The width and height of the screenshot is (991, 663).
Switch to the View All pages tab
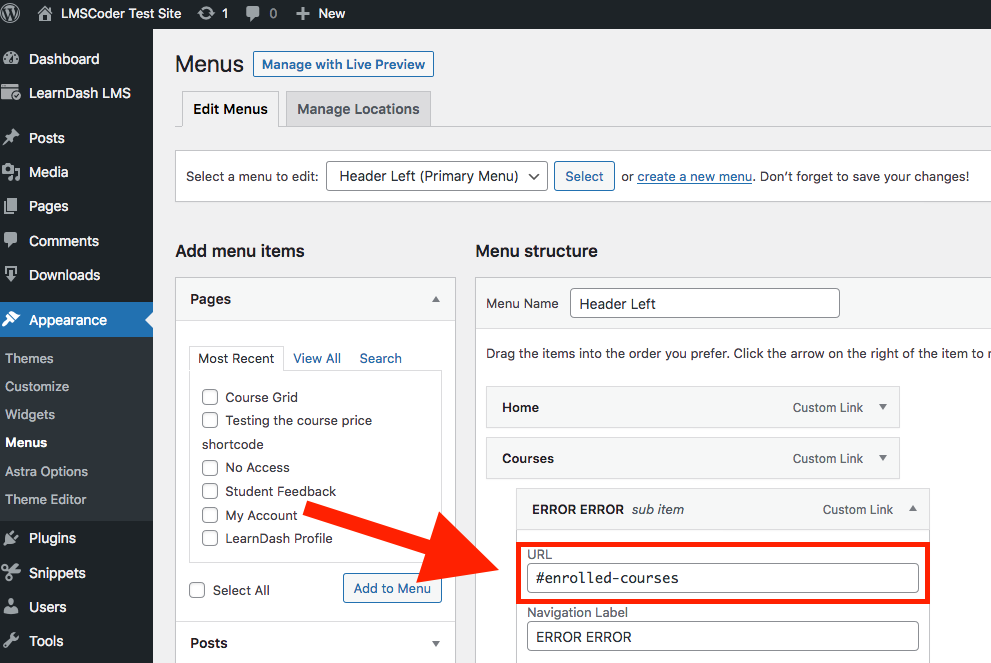[x=317, y=358]
